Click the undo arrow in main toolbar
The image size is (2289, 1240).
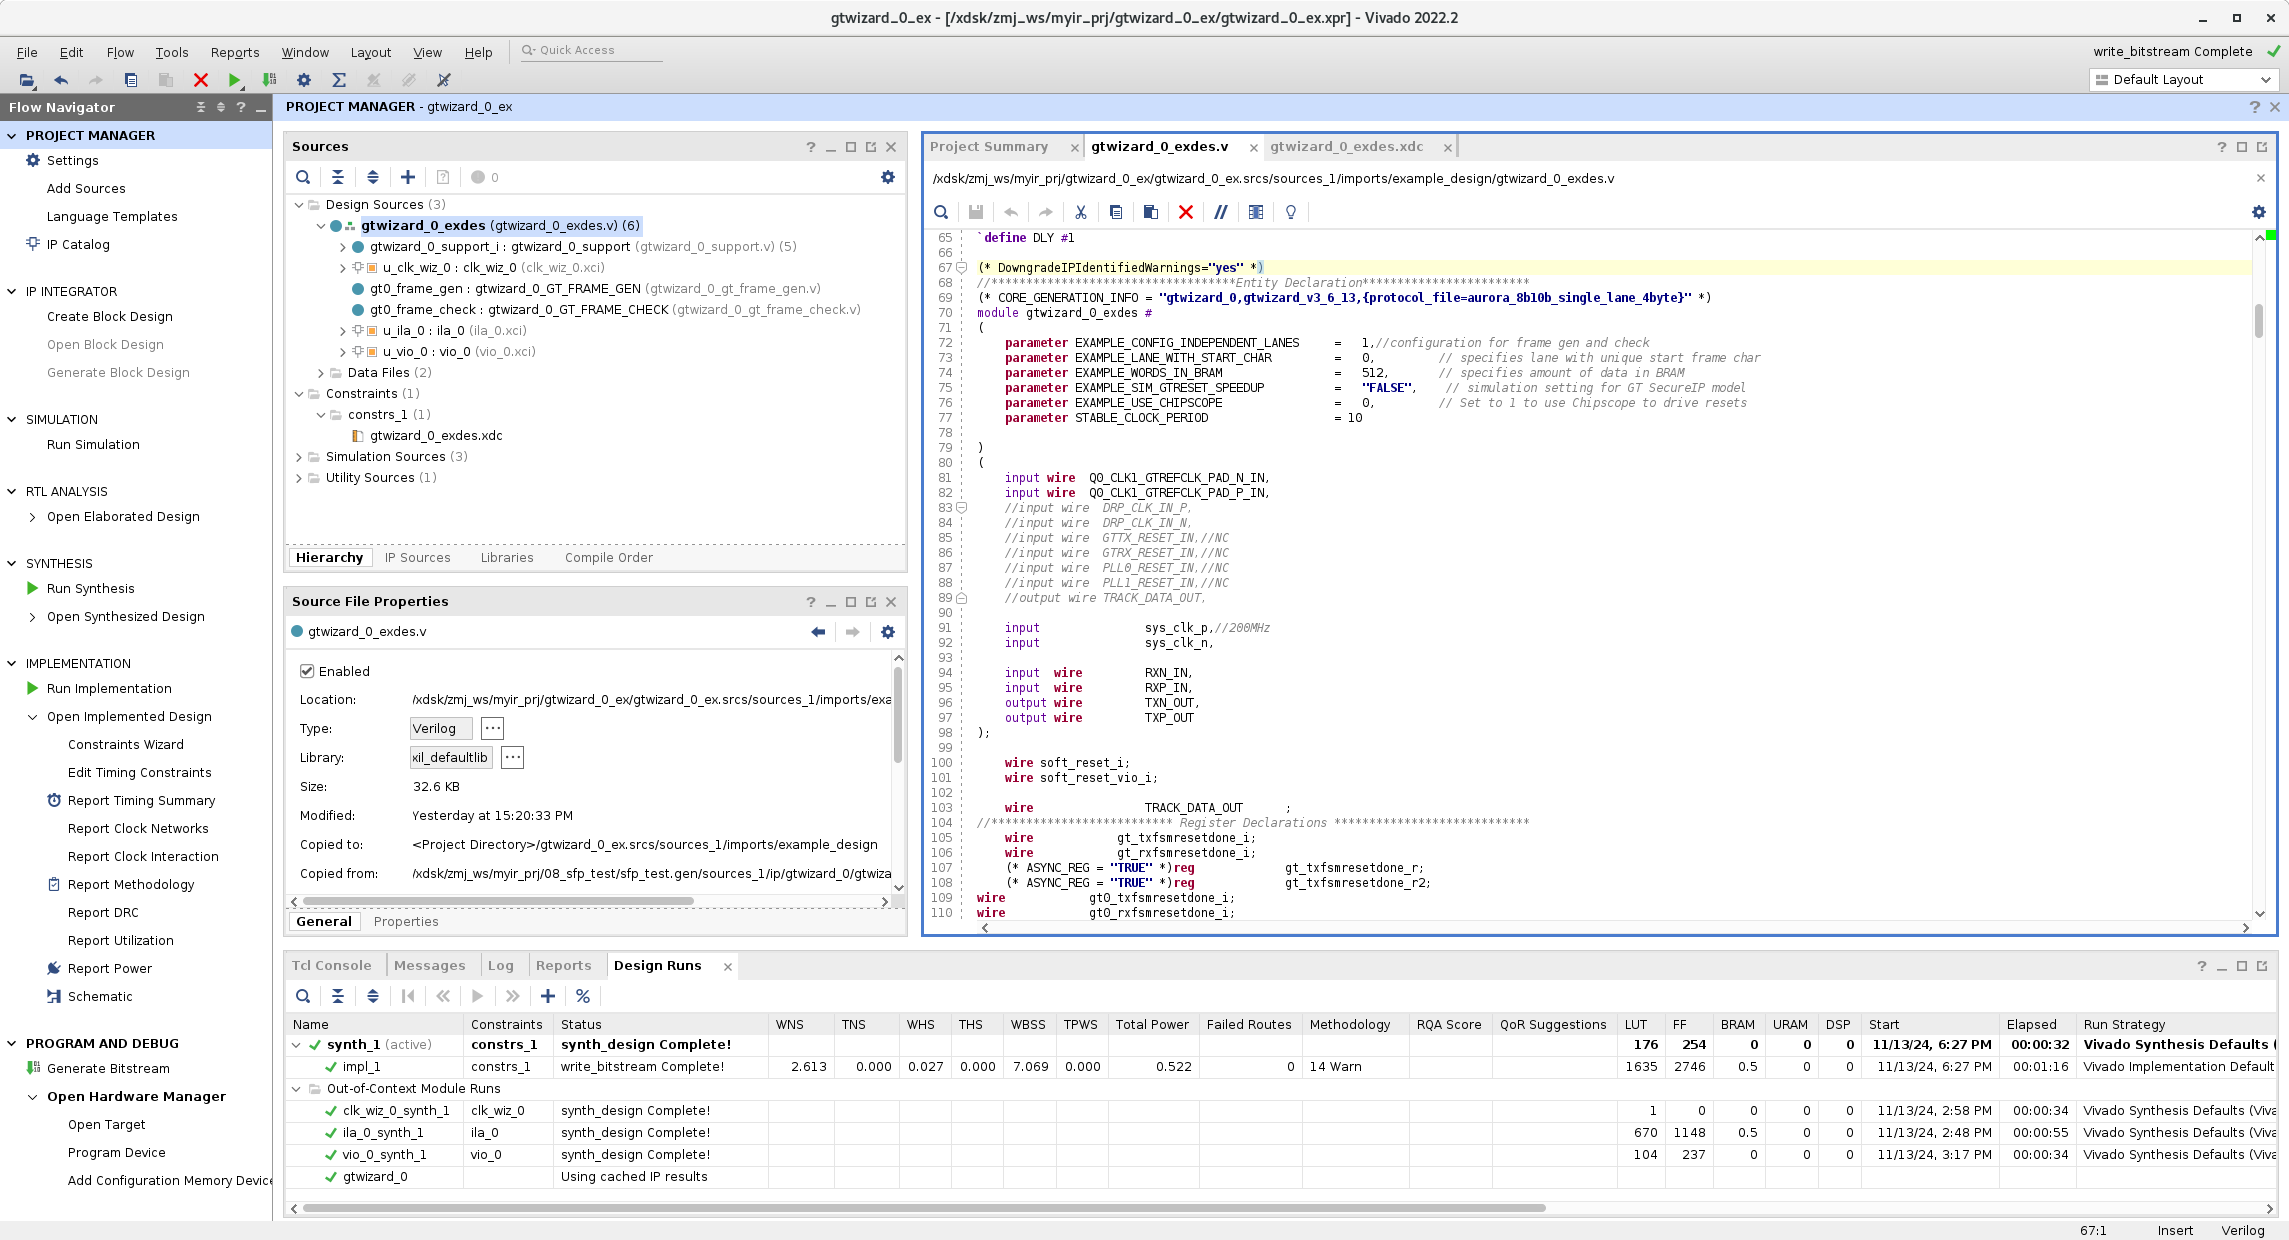click(x=61, y=80)
